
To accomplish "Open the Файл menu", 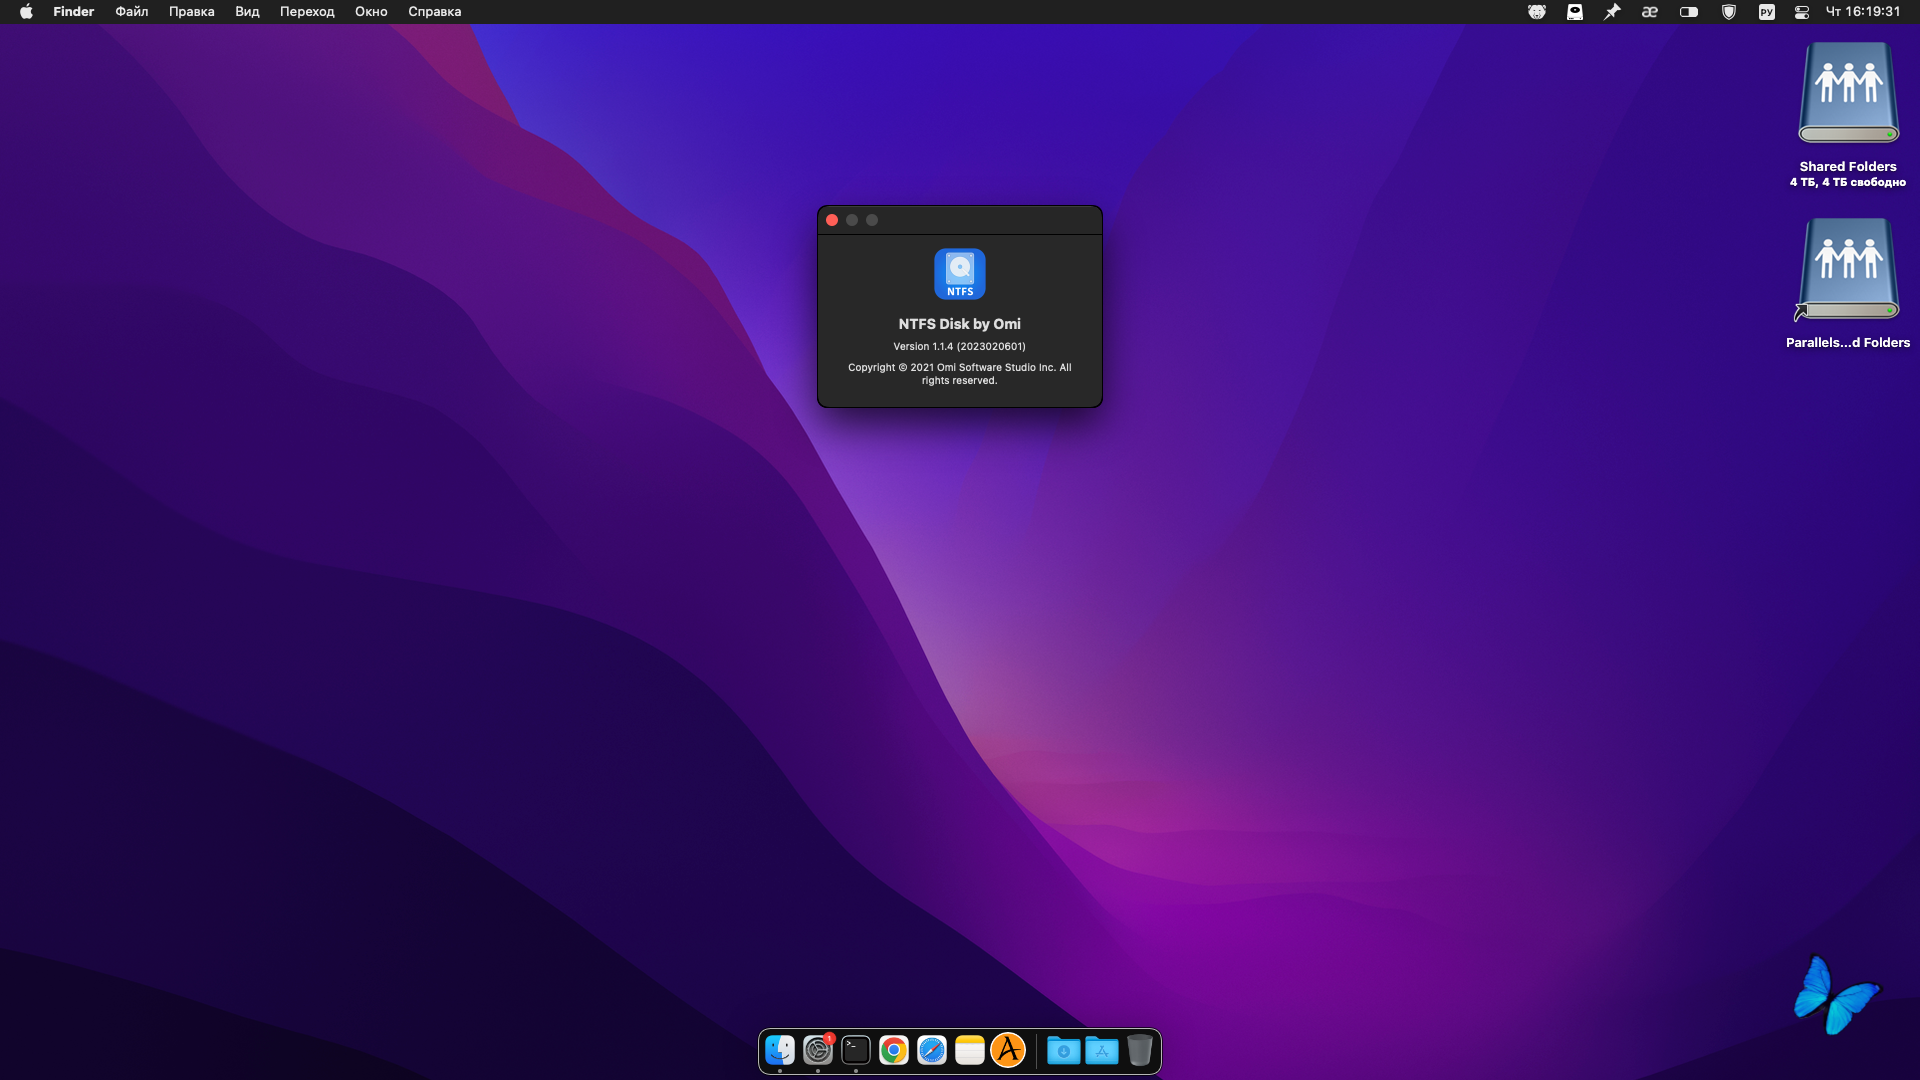I will 131,12.
